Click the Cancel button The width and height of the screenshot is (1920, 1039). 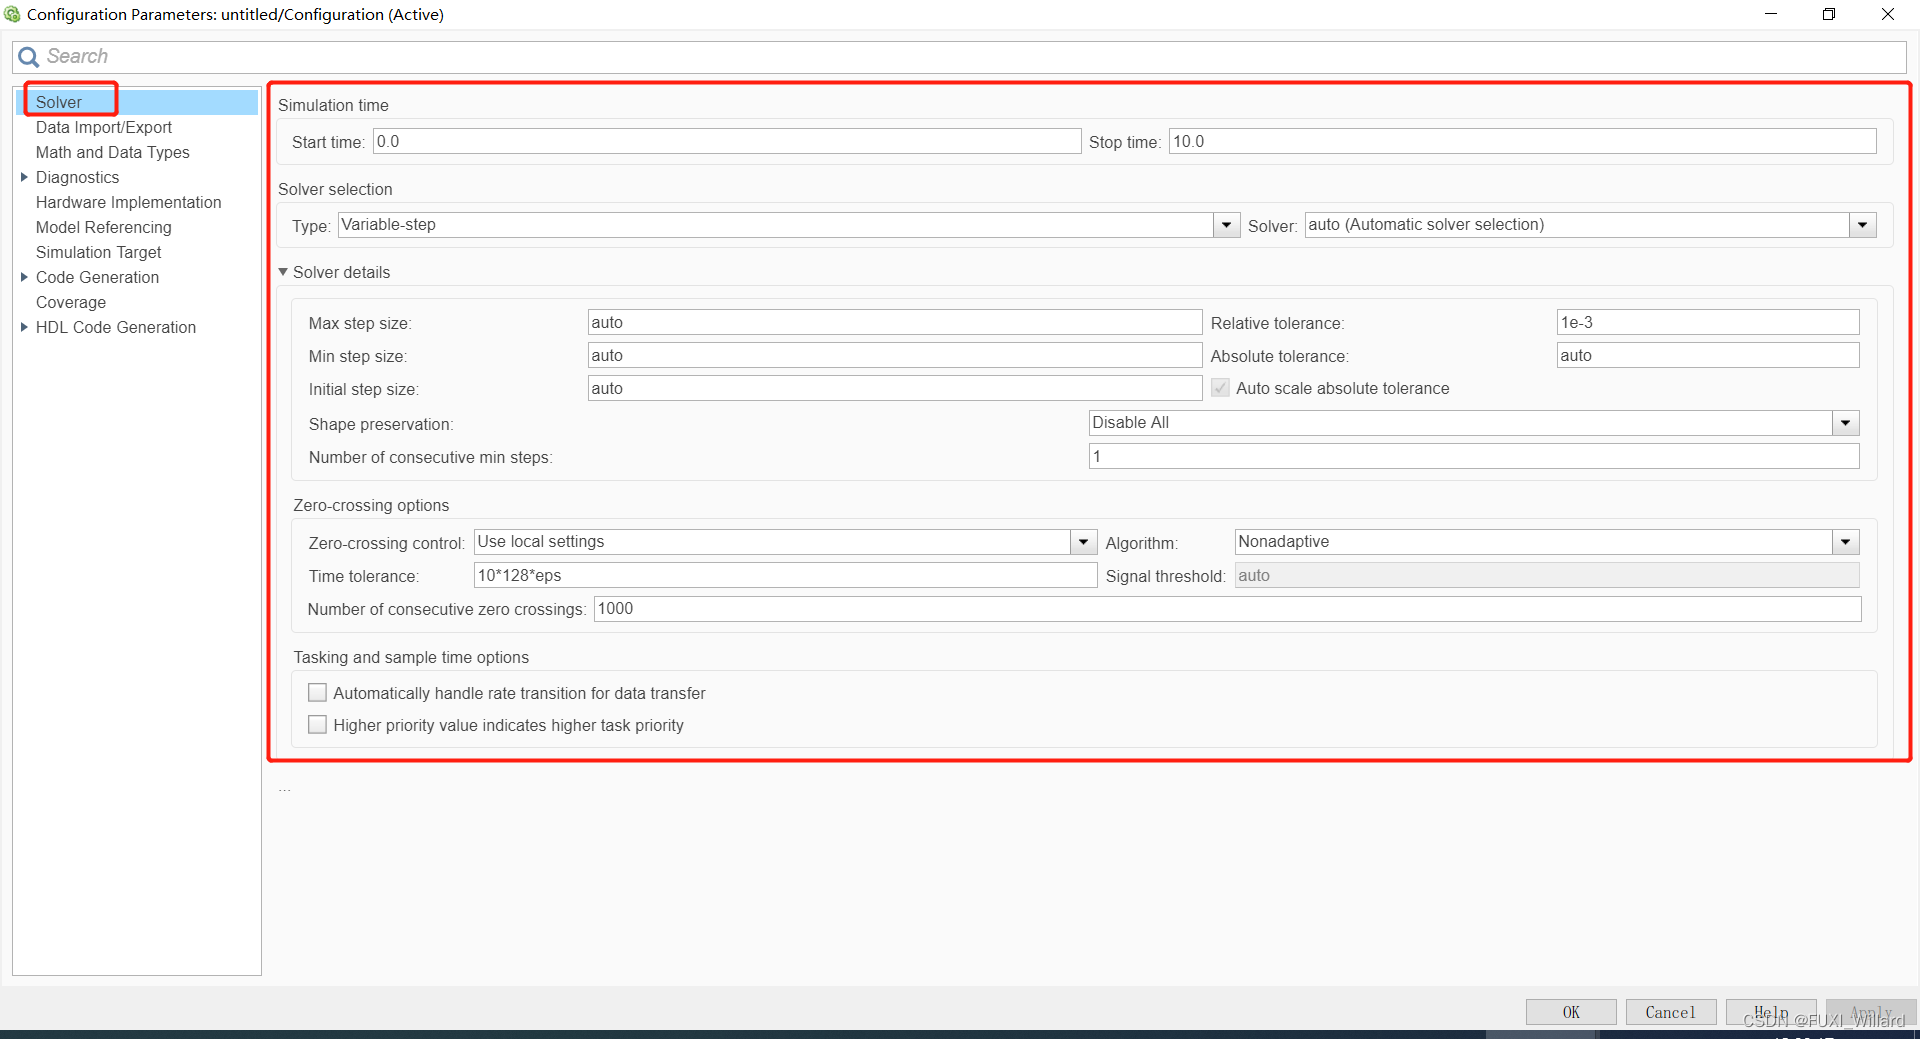[1671, 1012]
